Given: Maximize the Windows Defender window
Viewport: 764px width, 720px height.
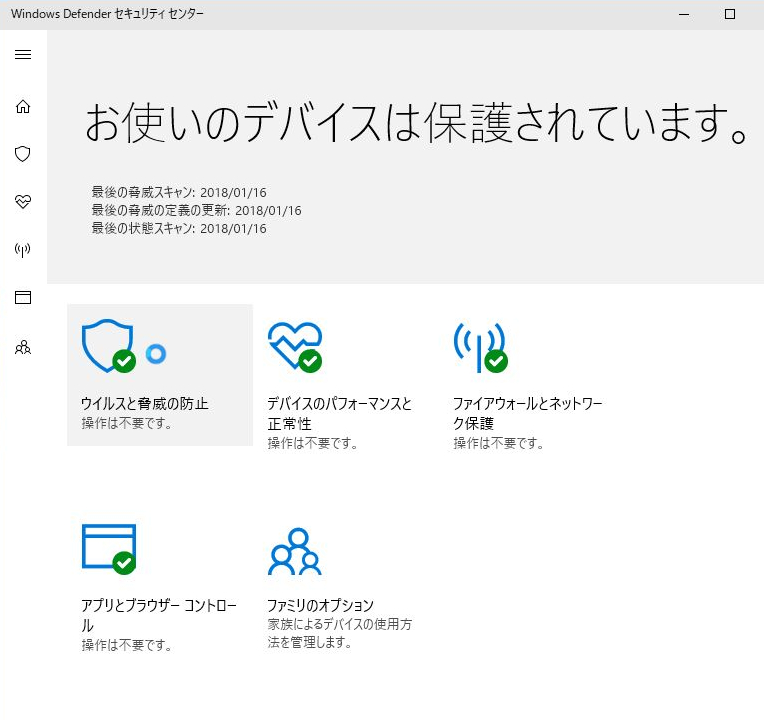Looking at the screenshot, I should [x=730, y=14].
